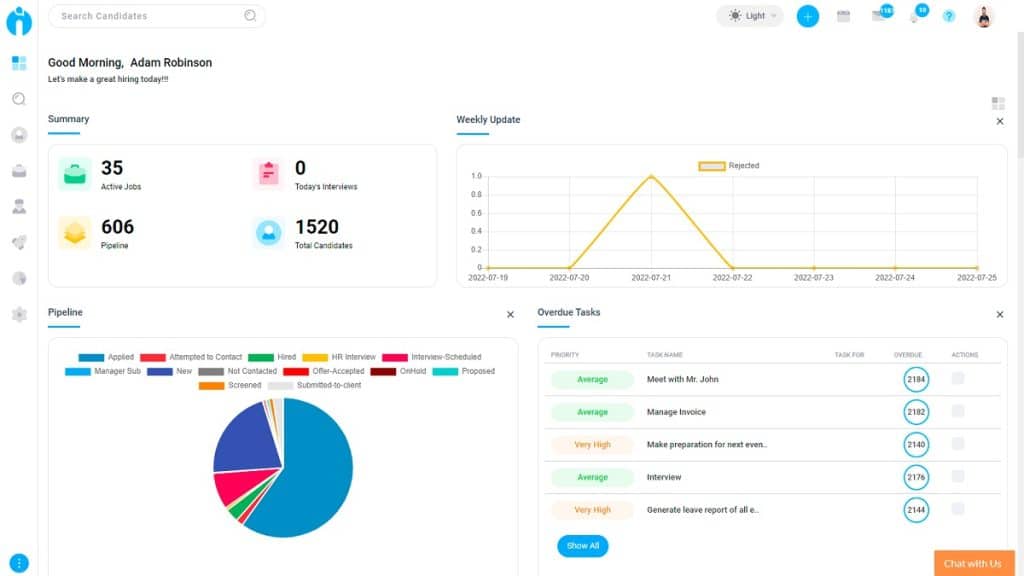The width and height of the screenshot is (1024, 576).
Task: Click the blue plus add button
Action: tap(807, 16)
